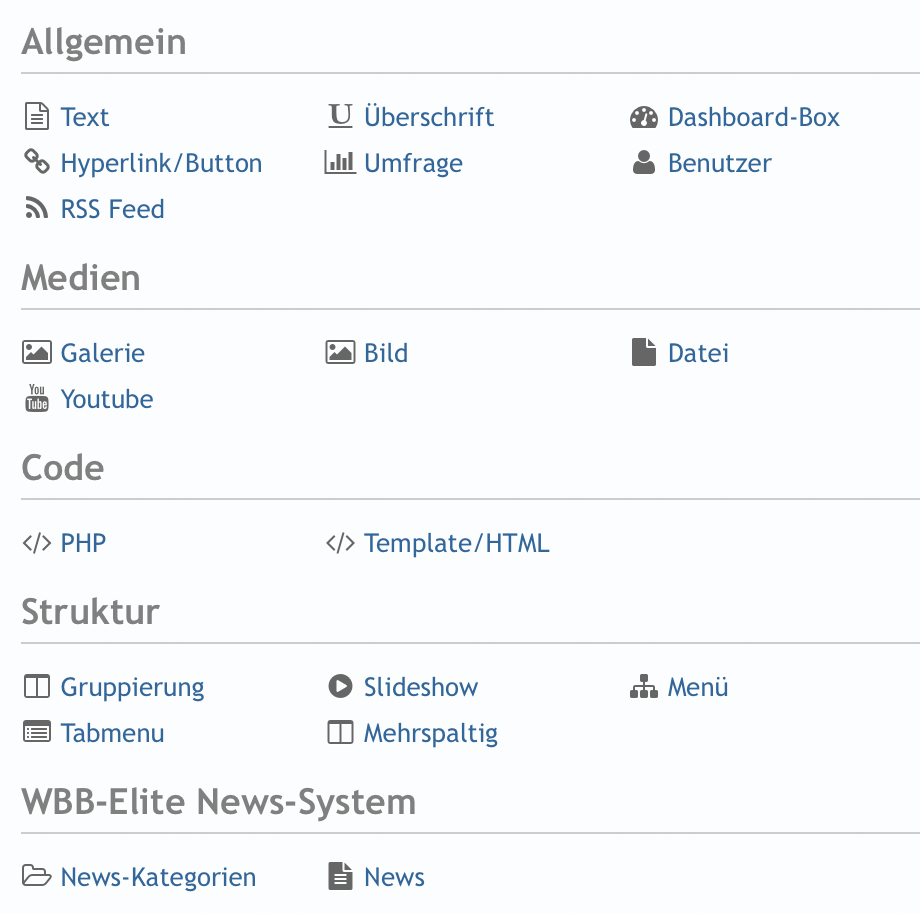
Task: Click the sitemap icon beside Menü
Action: point(644,687)
